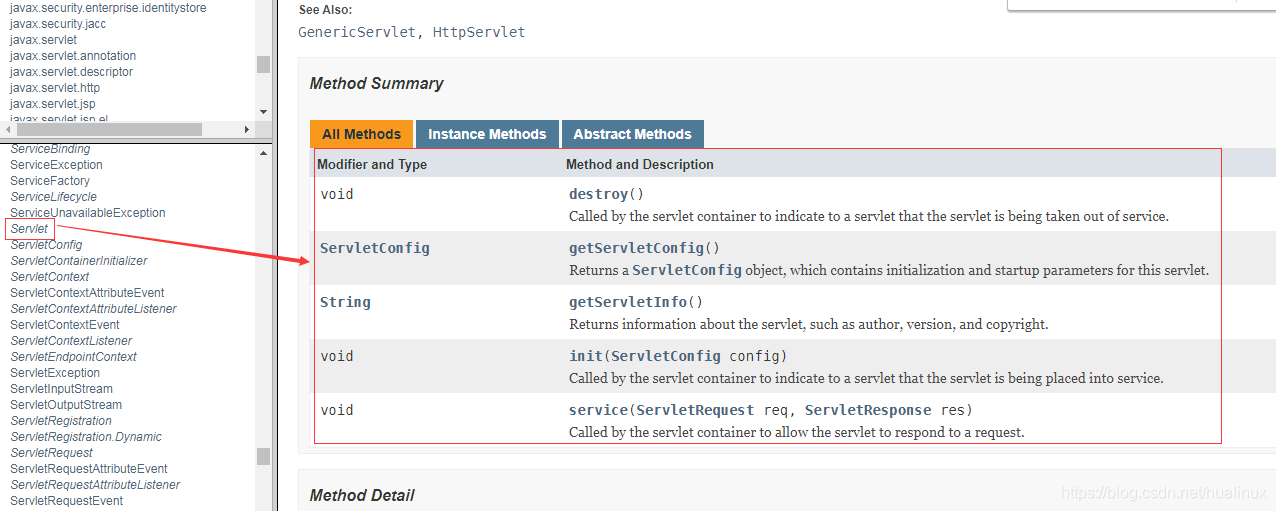Screen dimensions: 1276x511
Task: Switch to Abstract Methods tab
Action: (x=632, y=134)
